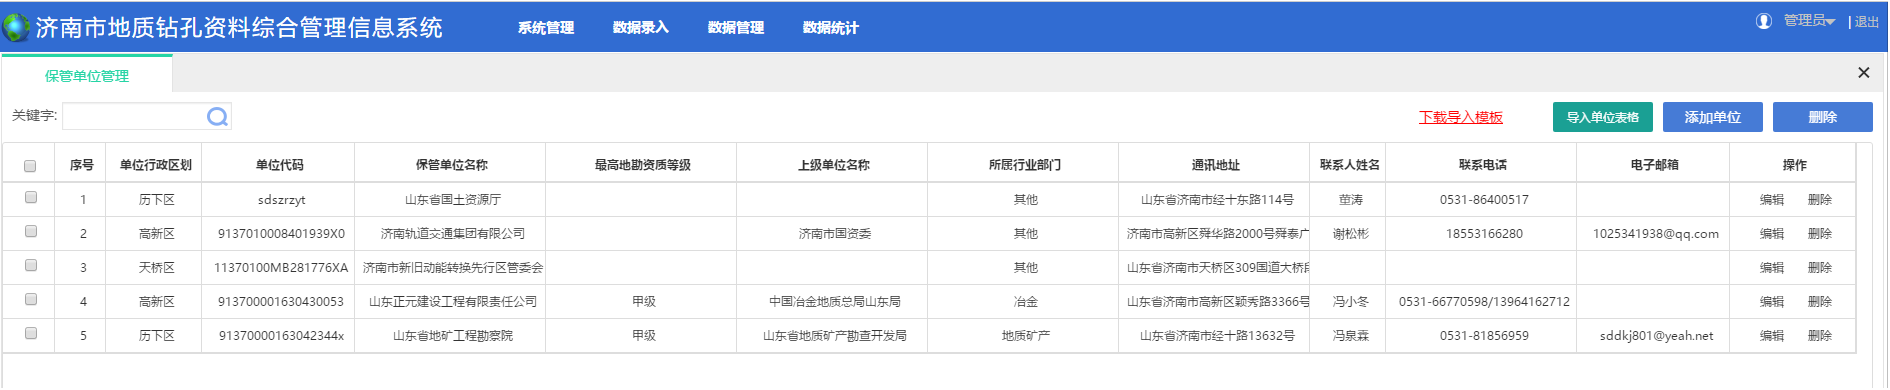The image size is (1890, 390).
Task: Check the row for 济南轨道交通集团有限公司
Action: click(31, 232)
